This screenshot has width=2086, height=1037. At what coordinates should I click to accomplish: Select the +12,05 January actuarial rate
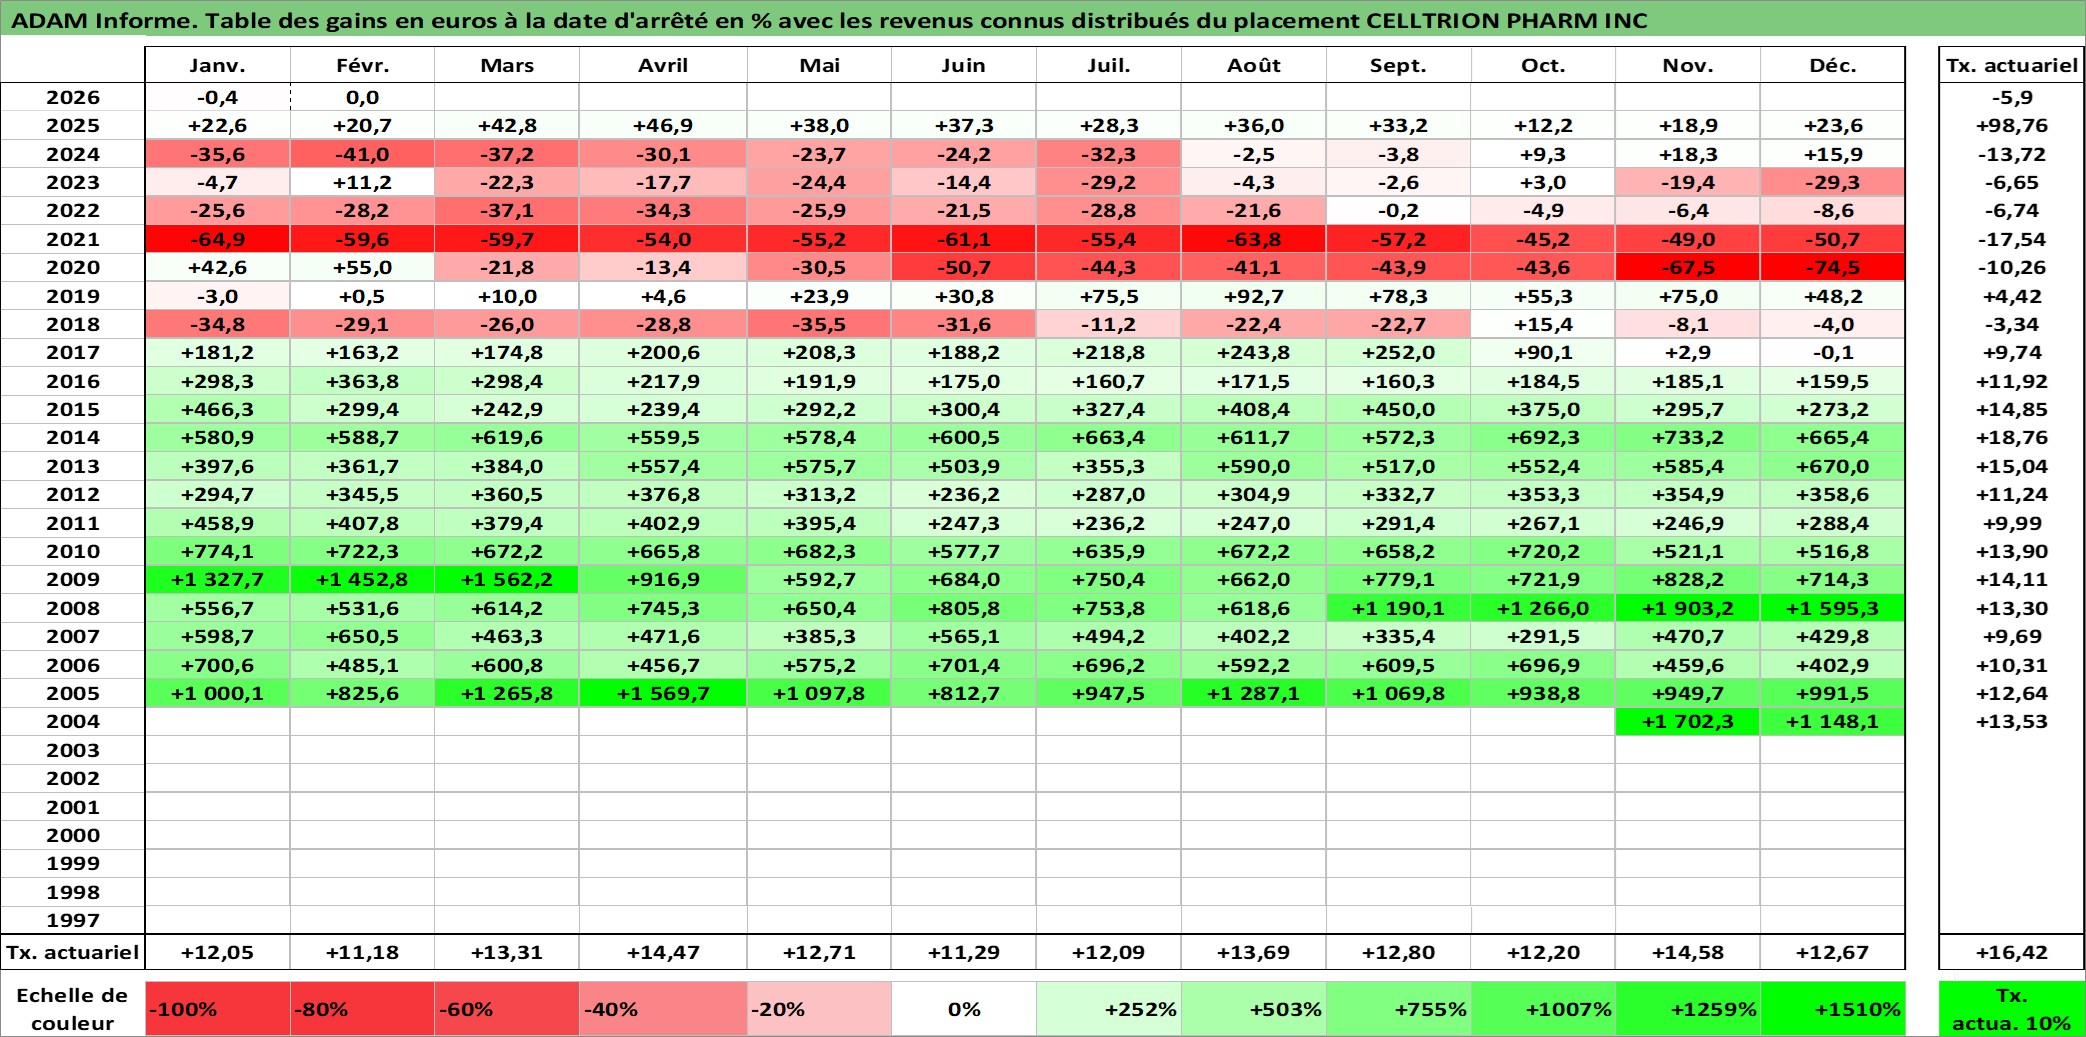click(x=218, y=952)
